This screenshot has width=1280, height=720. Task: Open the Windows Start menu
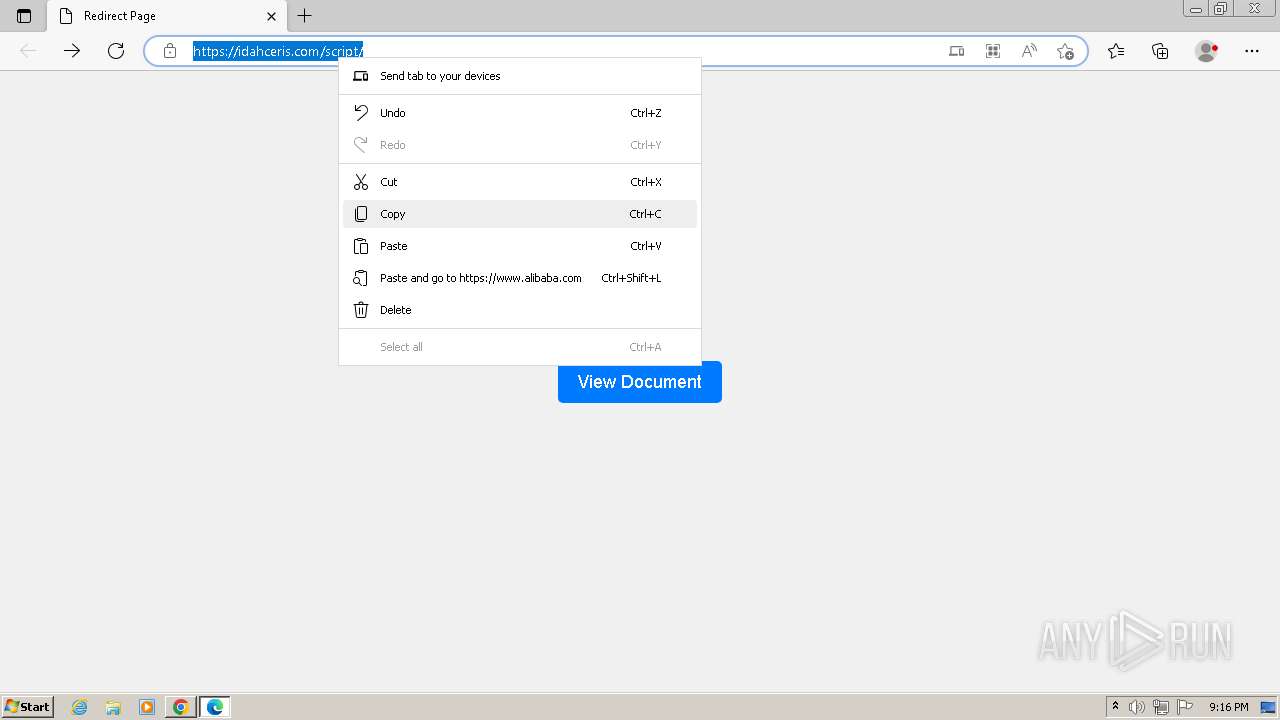[x=27, y=706]
